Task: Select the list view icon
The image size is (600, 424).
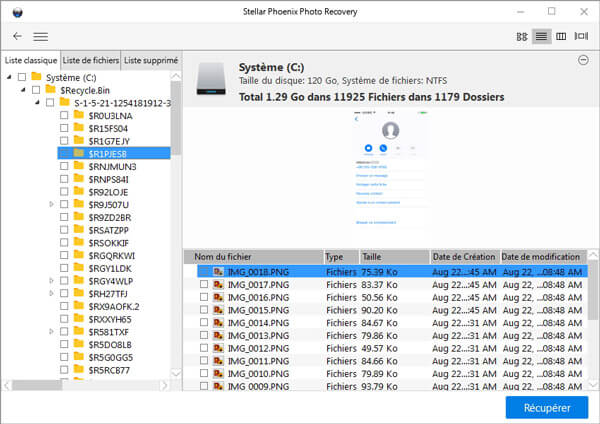Action: (x=541, y=37)
